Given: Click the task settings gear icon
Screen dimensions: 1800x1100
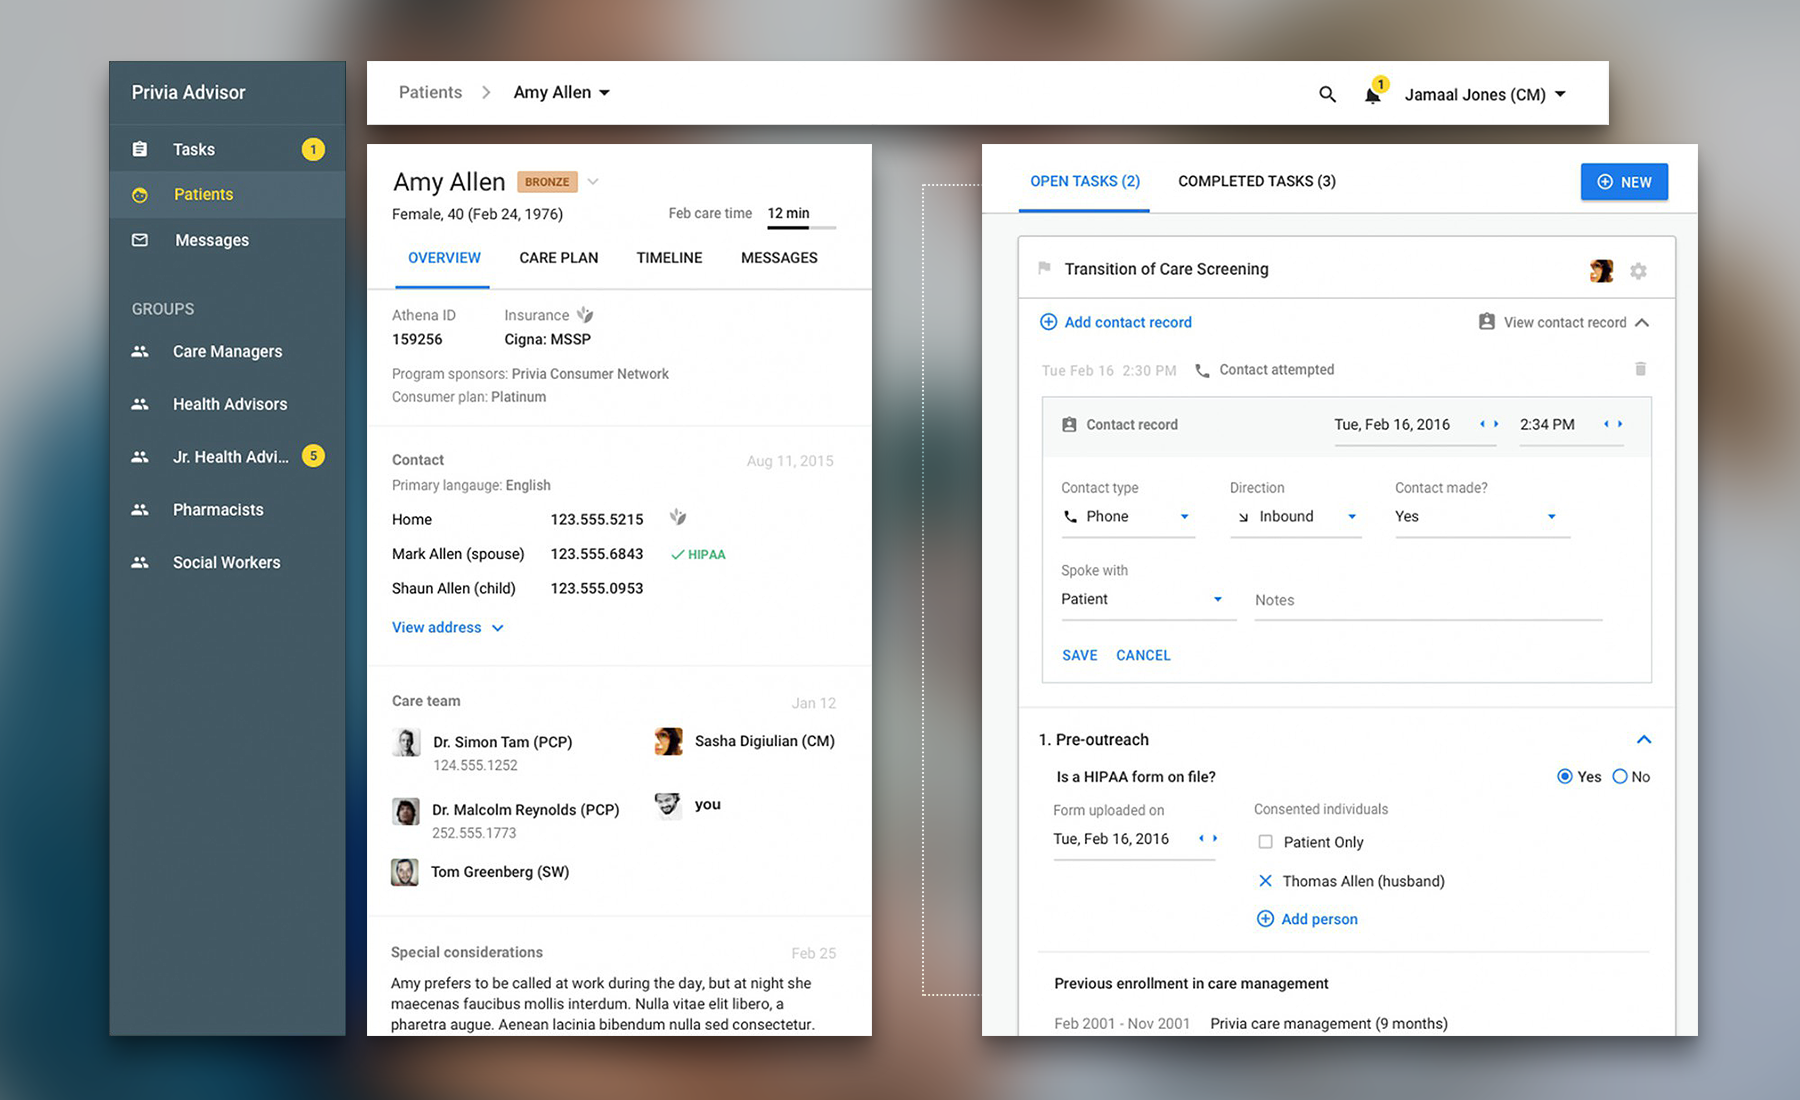Looking at the screenshot, I should coord(1638,271).
